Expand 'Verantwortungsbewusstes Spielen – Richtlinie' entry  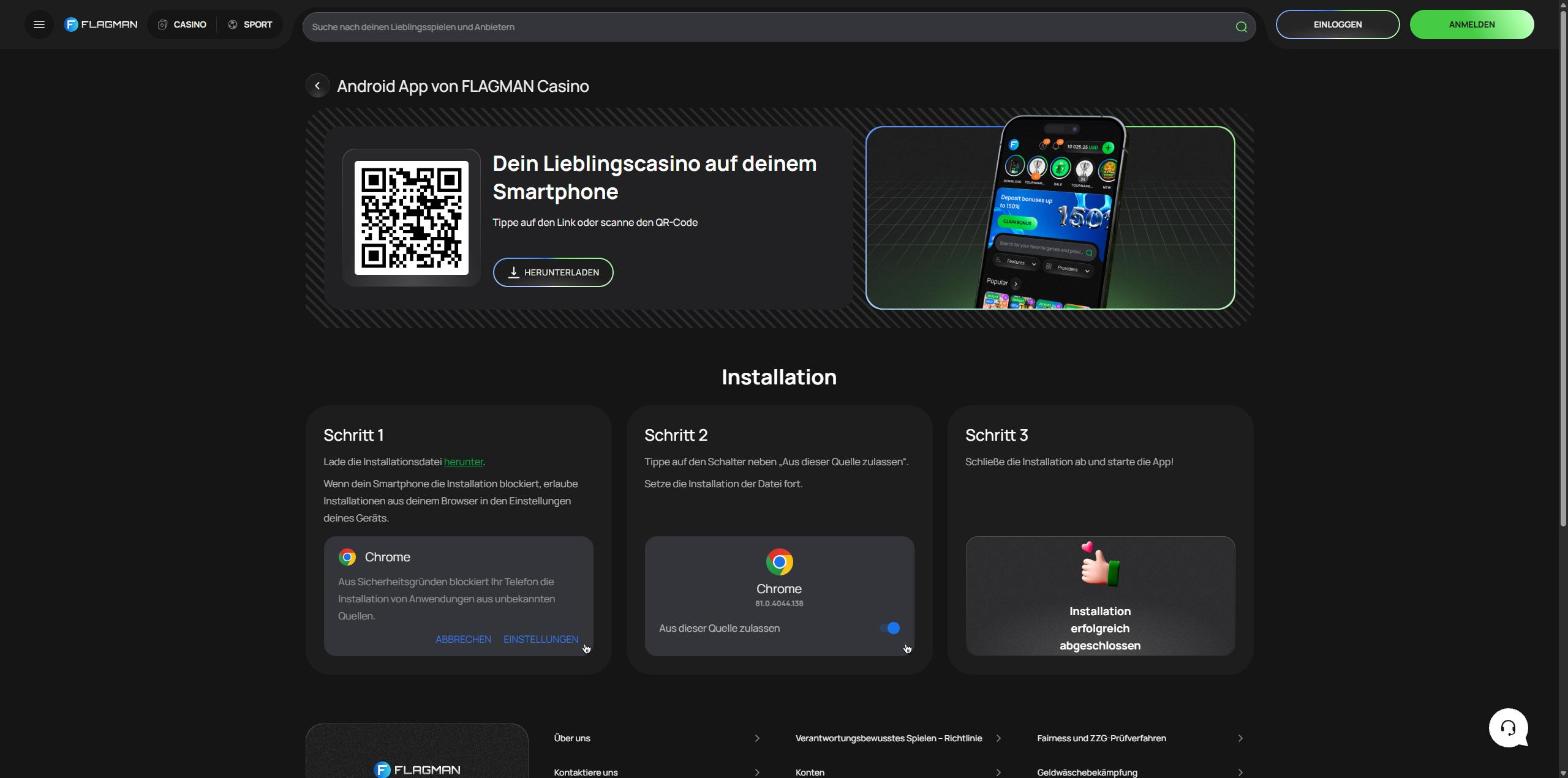pyautogui.click(x=898, y=738)
